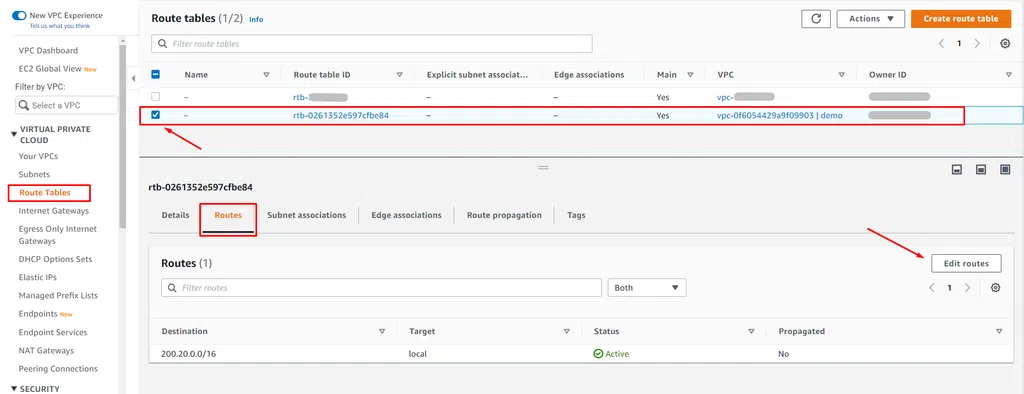Click Filter route tables search field
The width and height of the screenshot is (1024, 394).
coord(372,44)
